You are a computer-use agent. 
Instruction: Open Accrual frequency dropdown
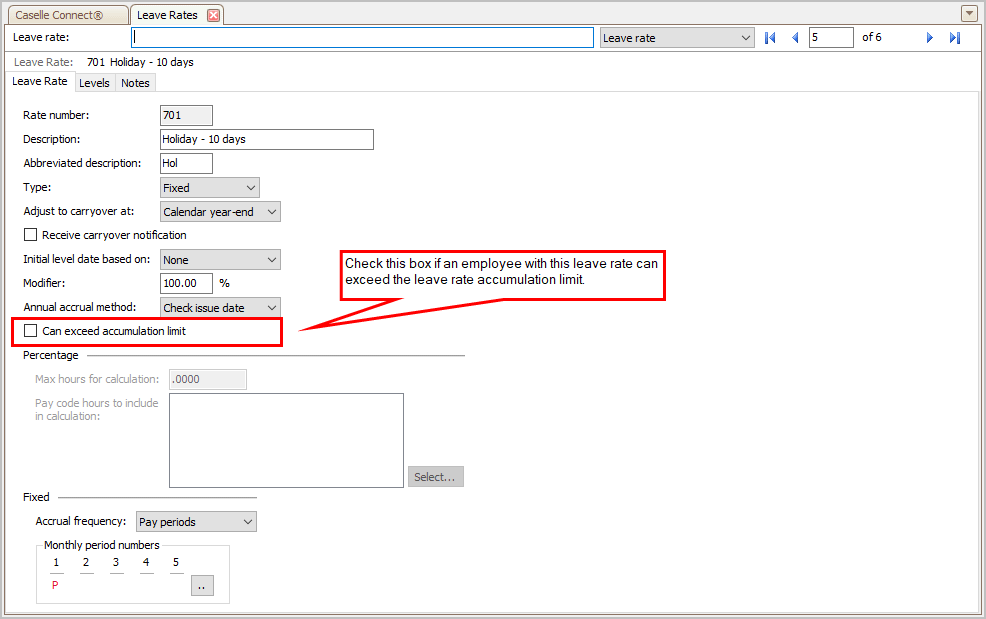tap(196, 521)
